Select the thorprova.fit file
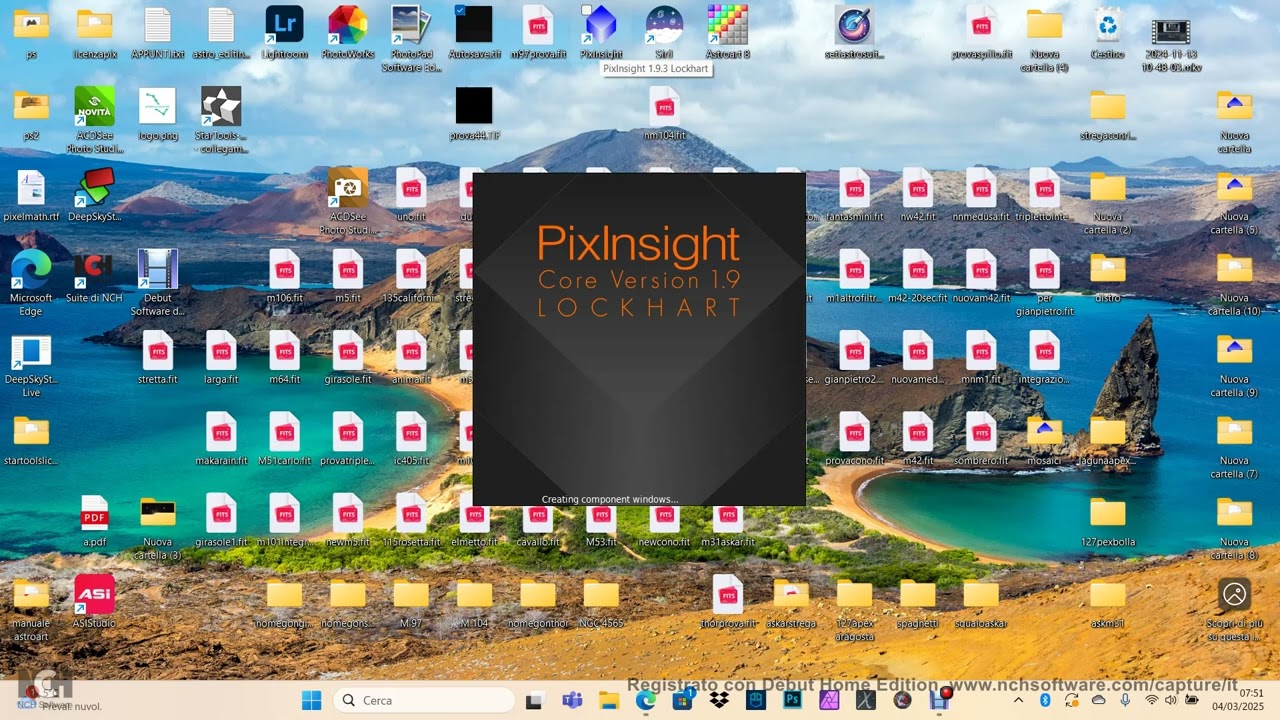The width and height of the screenshot is (1280, 720). pyautogui.click(x=727, y=594)
